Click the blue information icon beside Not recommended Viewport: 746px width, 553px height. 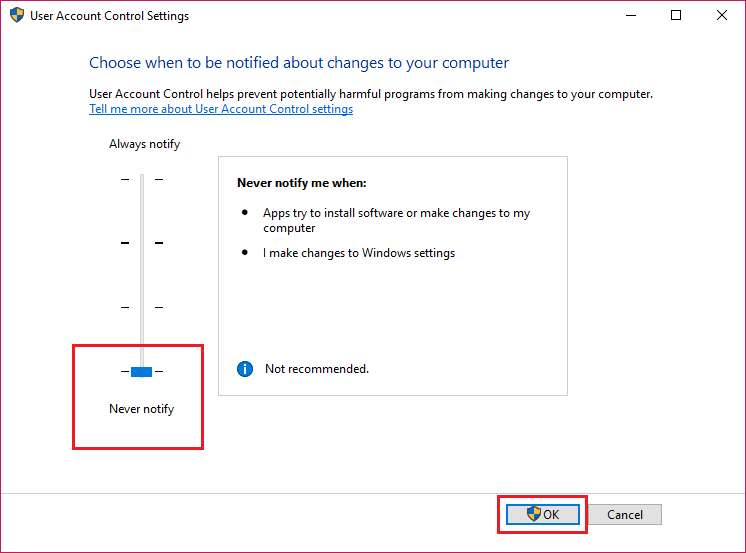pyautogui.click(x=245, y=369)
